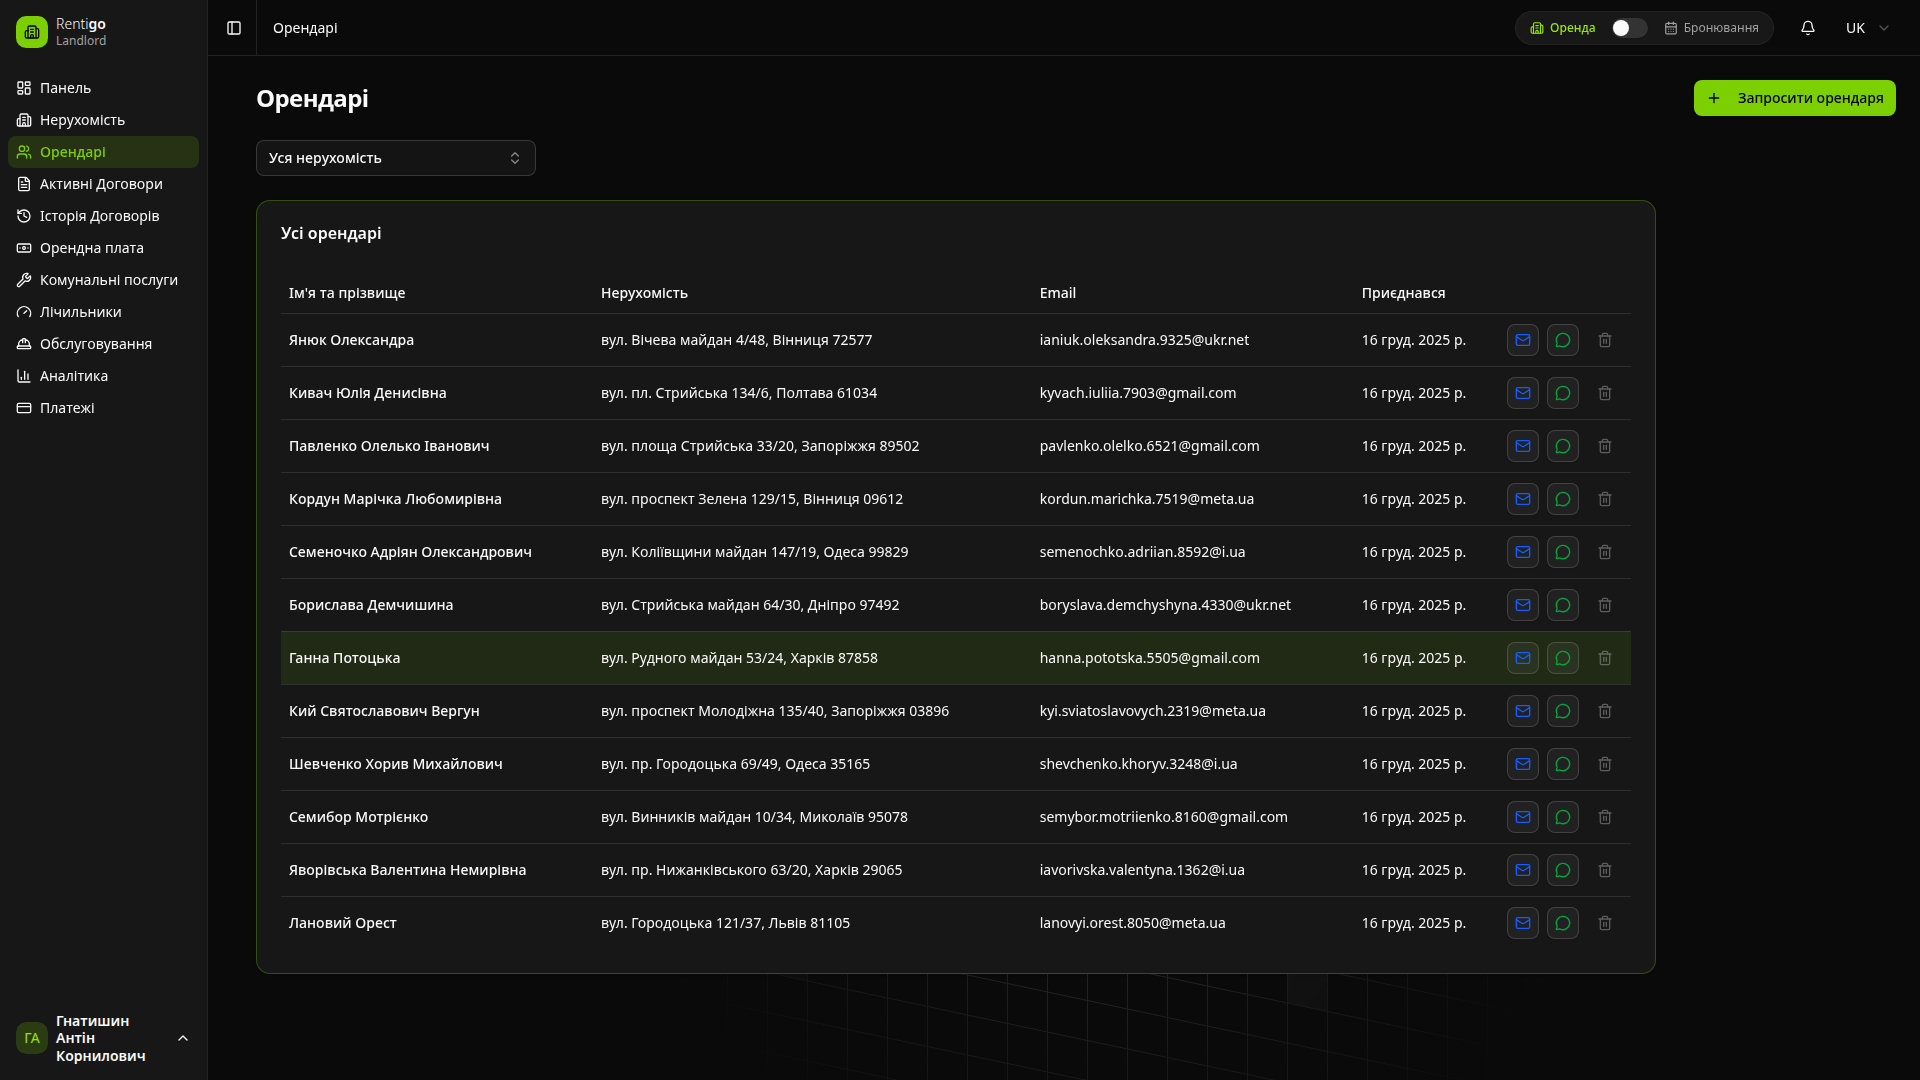Click email icon for Янюк Олександра

pos(1522,340)
